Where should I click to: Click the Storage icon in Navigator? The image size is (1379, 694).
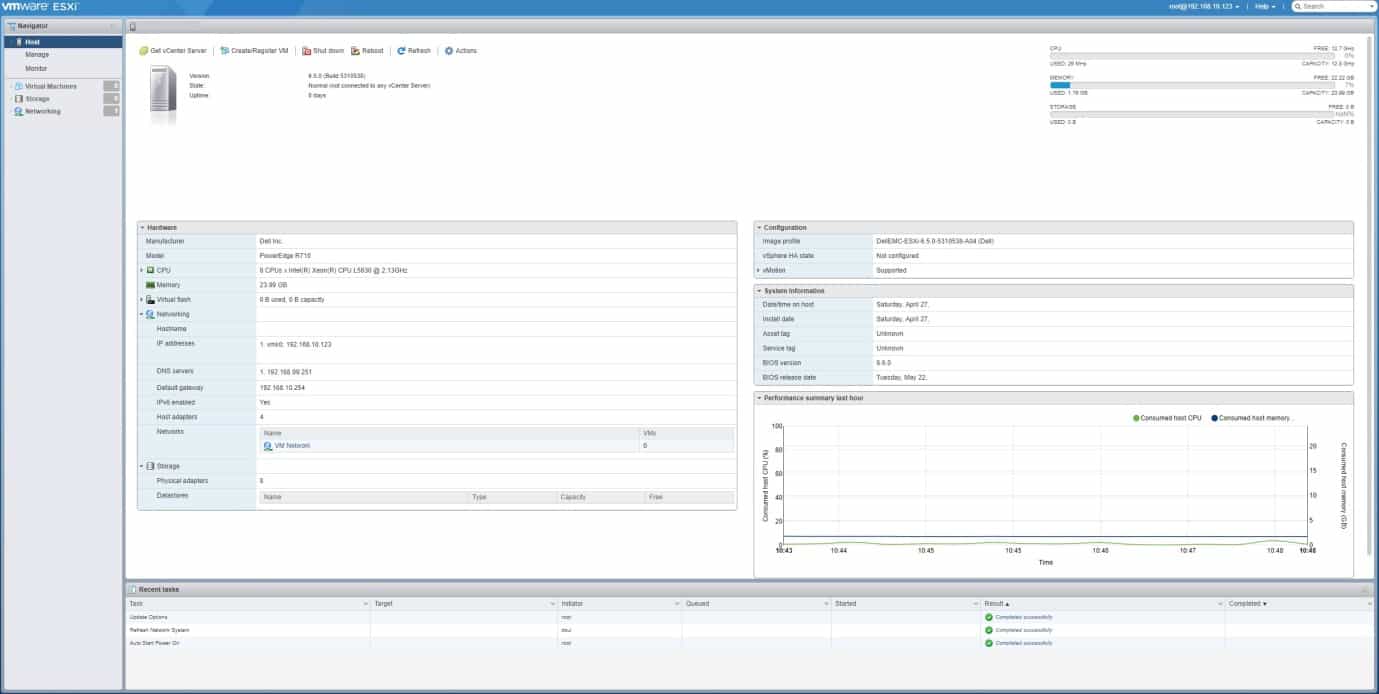19,99
